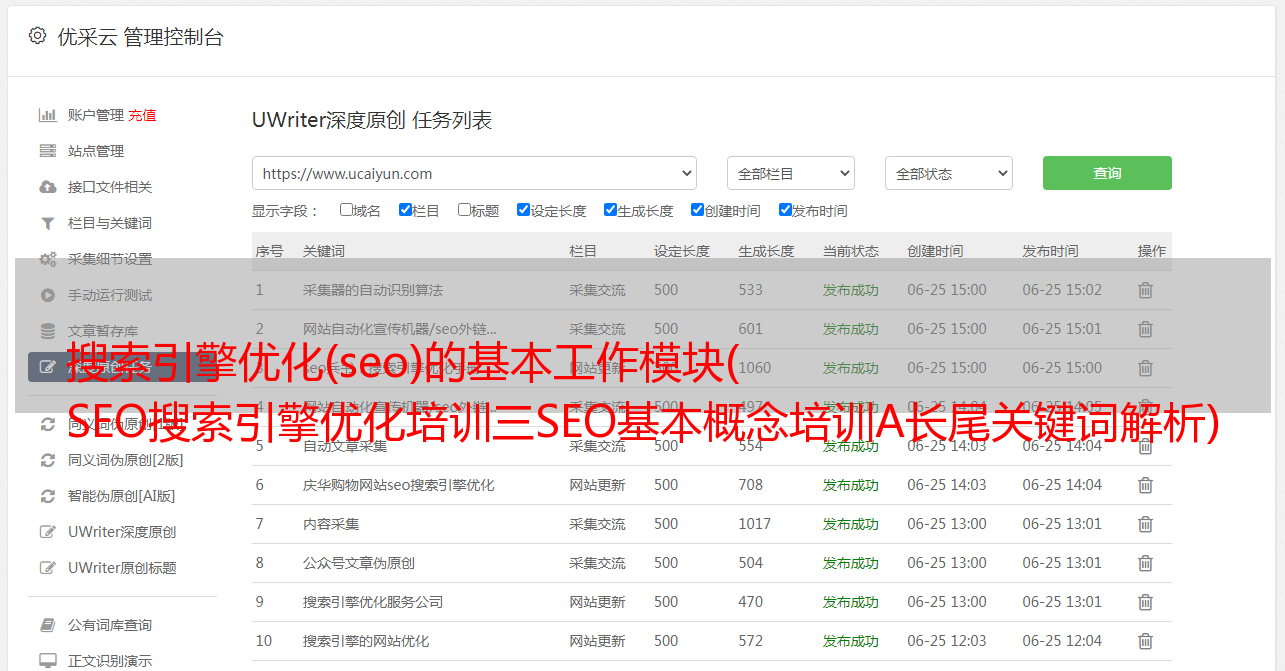Delete task 搜索引擎优化服务公司 with trash icon
Screen dimensions: 1285x671
tap(1146, 602)
